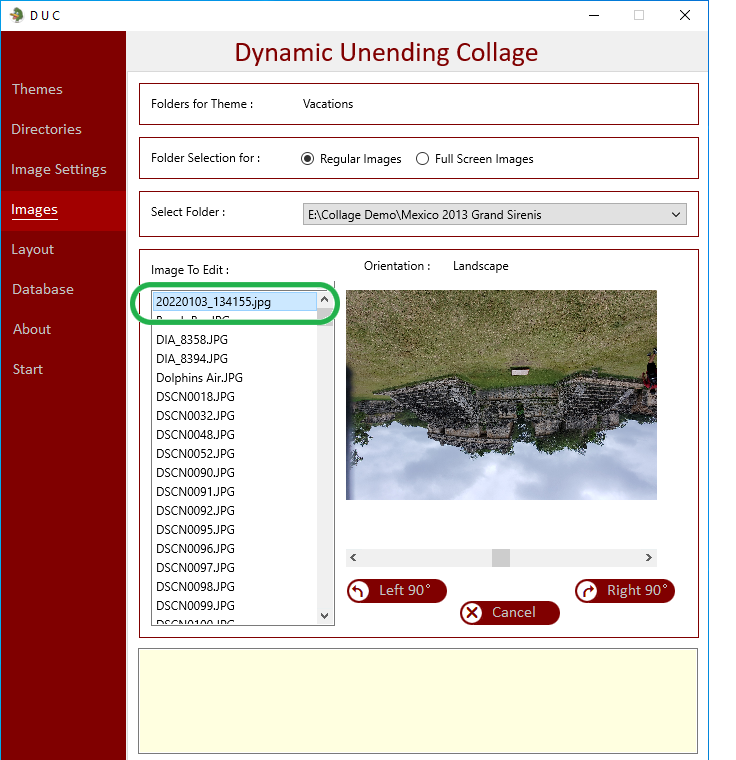Minimize the DUC window
Image resolution: width=736 pixels, height=760 pixels.
tap(594, 16)
